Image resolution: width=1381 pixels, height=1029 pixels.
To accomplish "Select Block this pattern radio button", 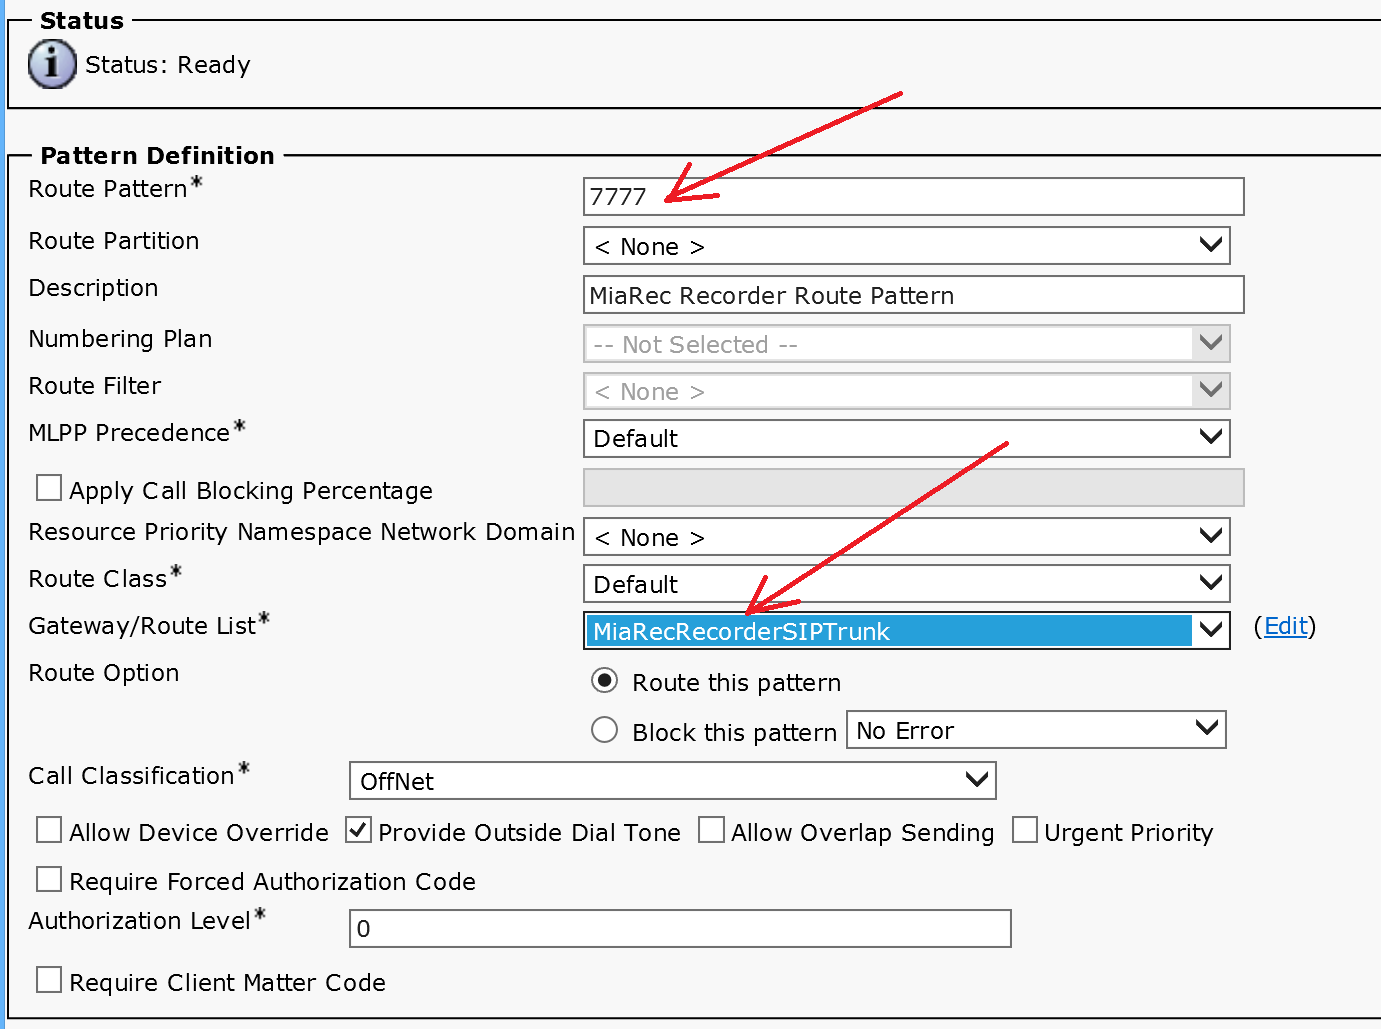I will tap(605, 730).
